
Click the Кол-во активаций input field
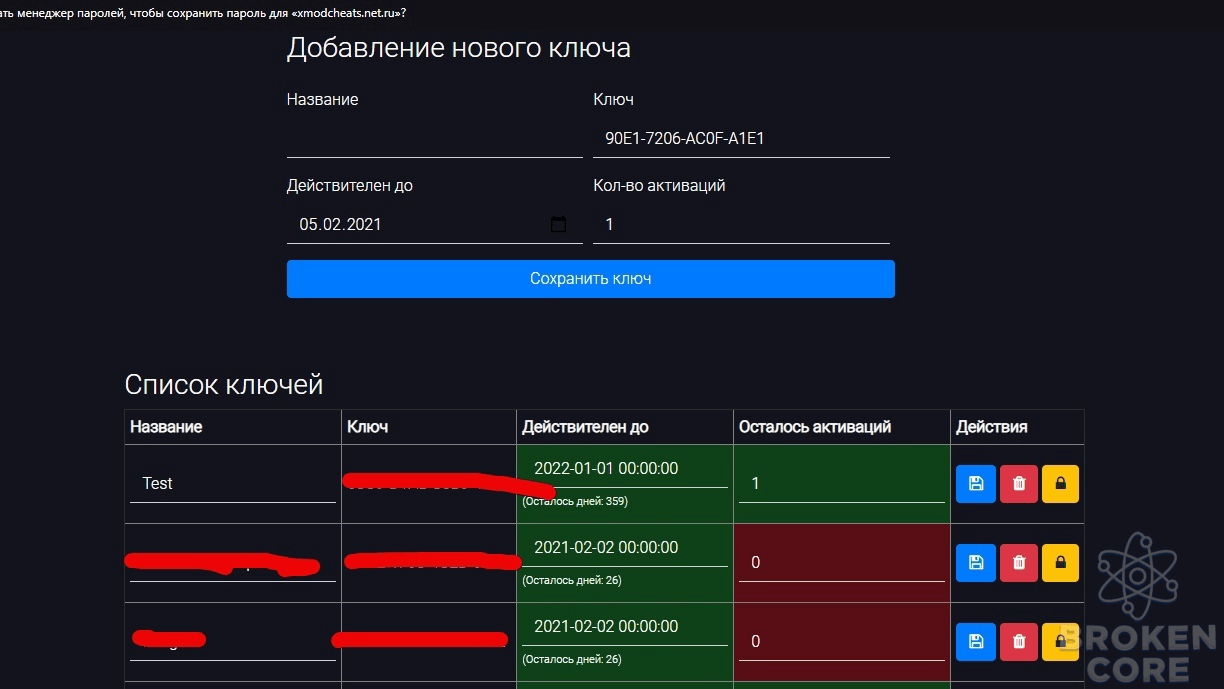pos(741,224)
